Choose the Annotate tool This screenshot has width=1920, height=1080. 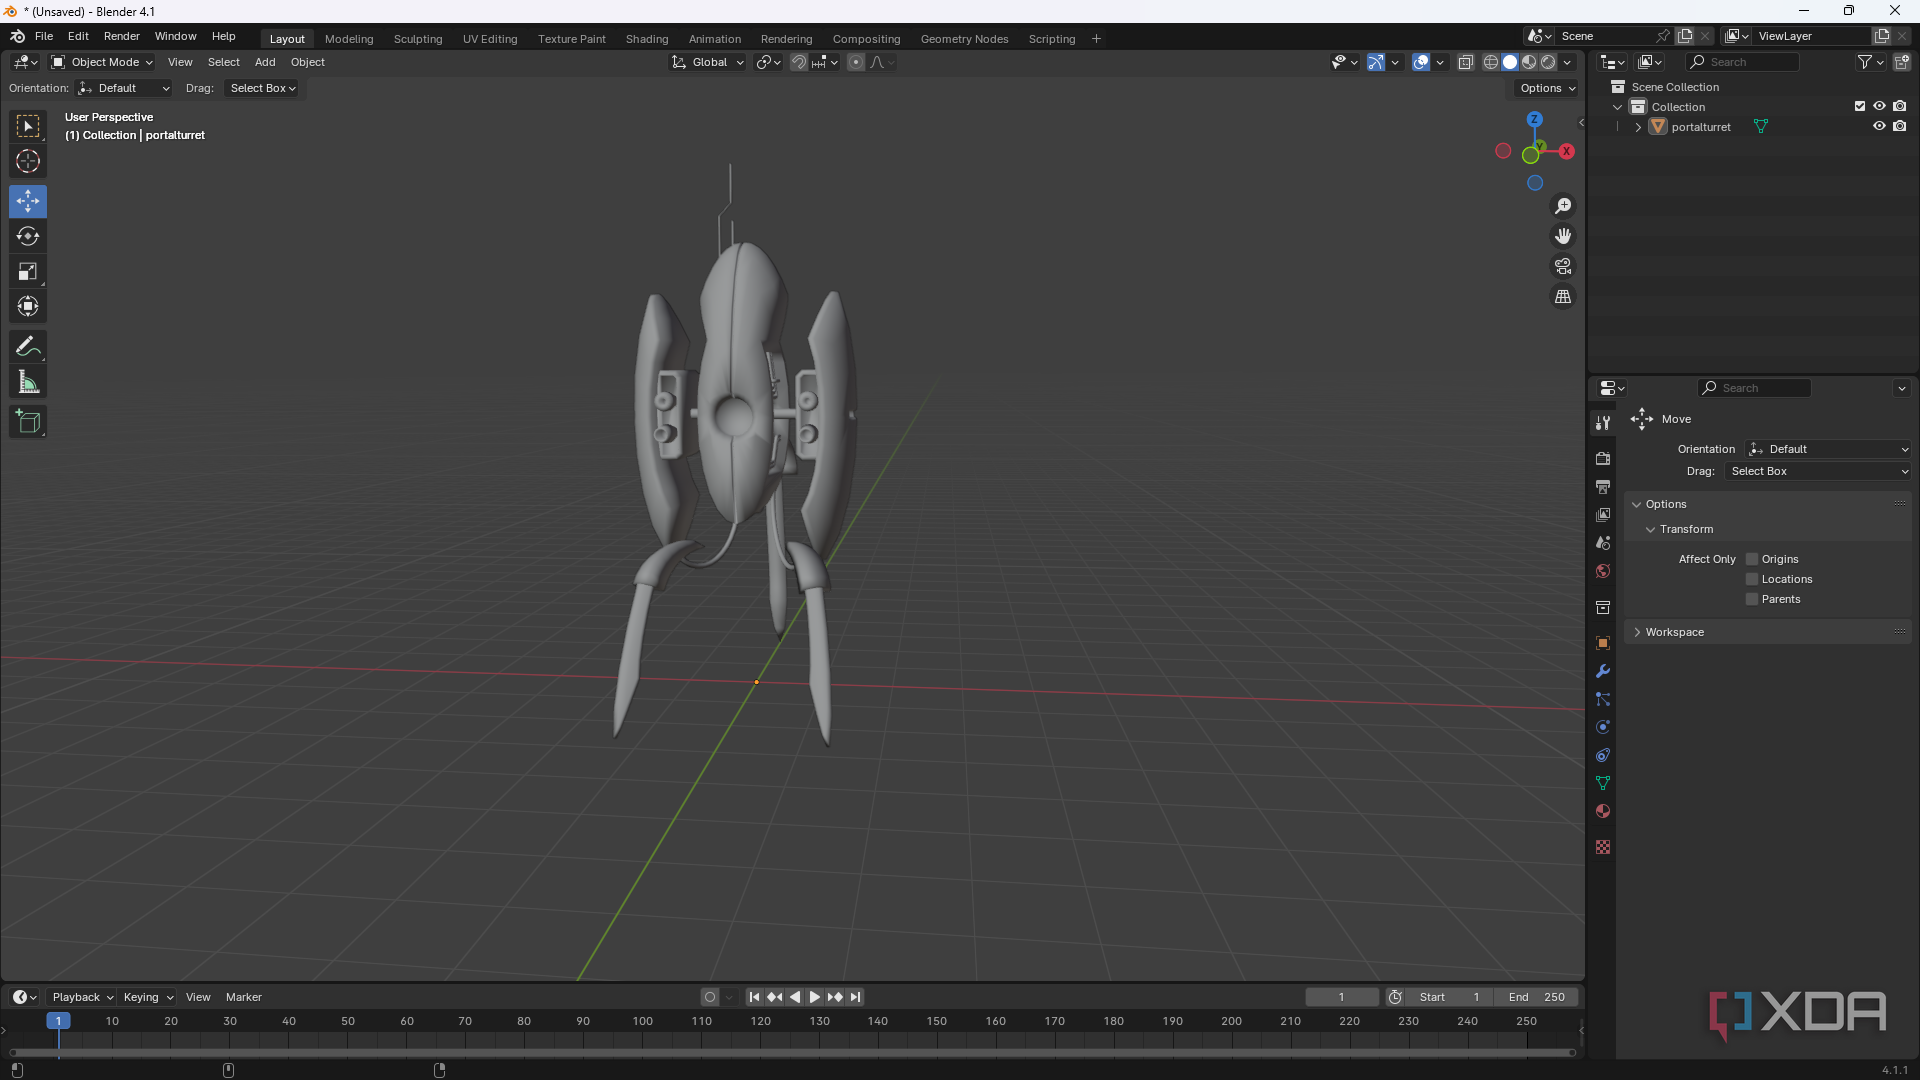(x=28, y=347)
